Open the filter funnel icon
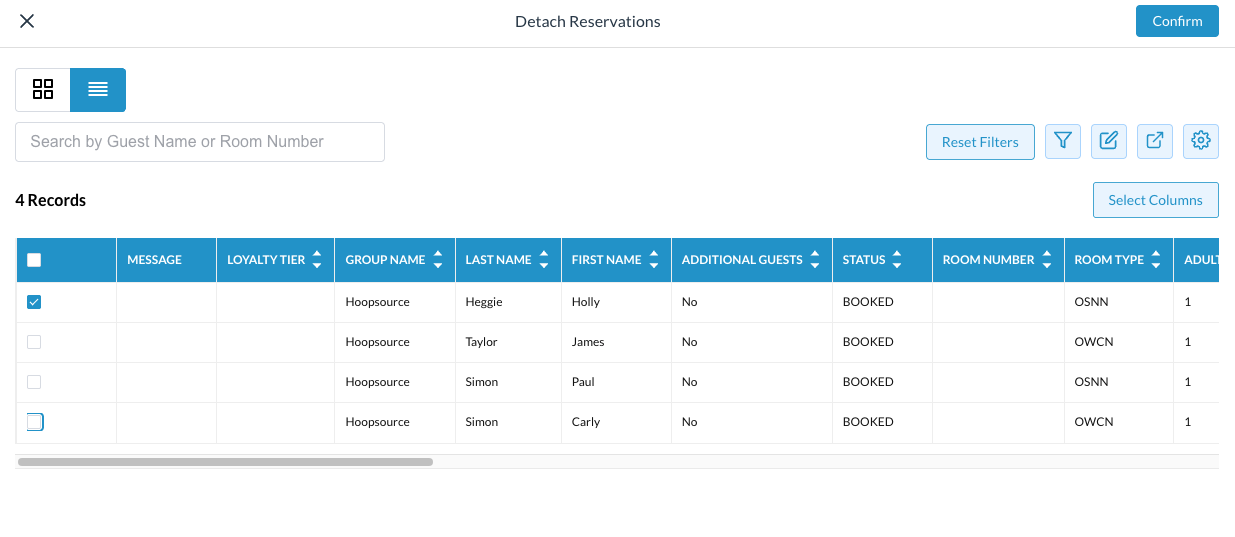This screenshot has height=537, width=1235. [x=1063, y=141]
